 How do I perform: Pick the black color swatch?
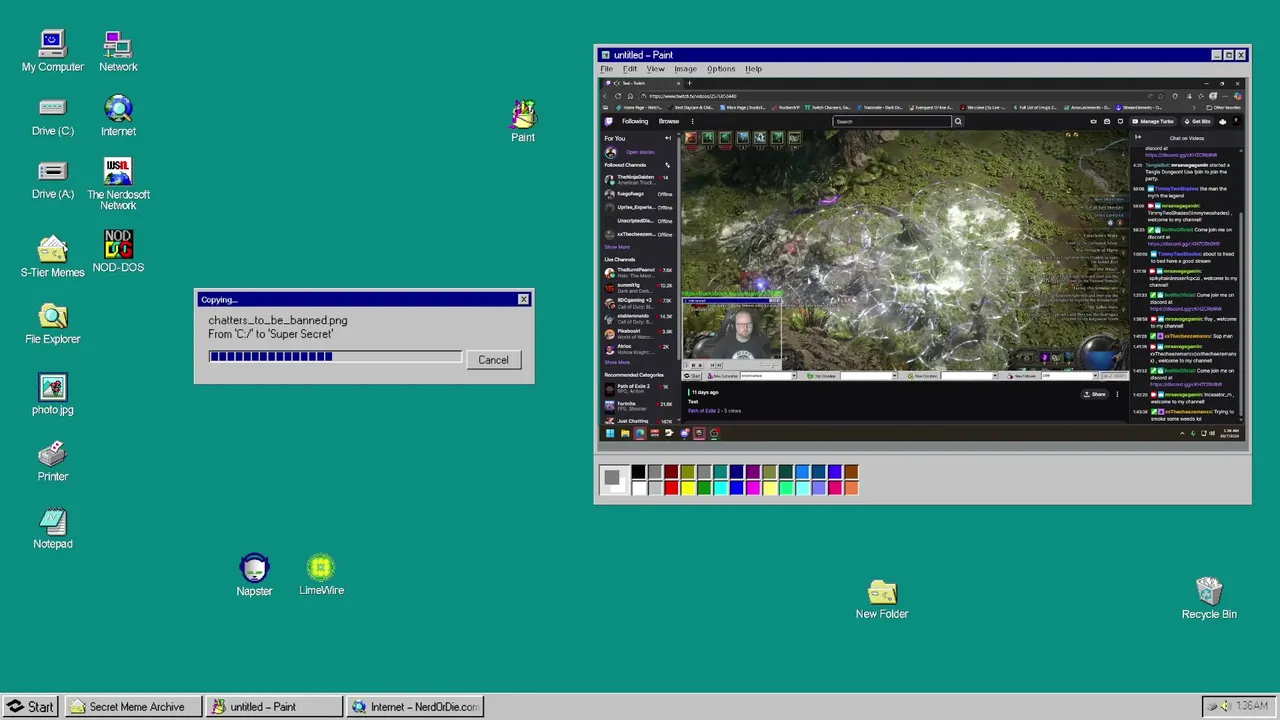638,472
